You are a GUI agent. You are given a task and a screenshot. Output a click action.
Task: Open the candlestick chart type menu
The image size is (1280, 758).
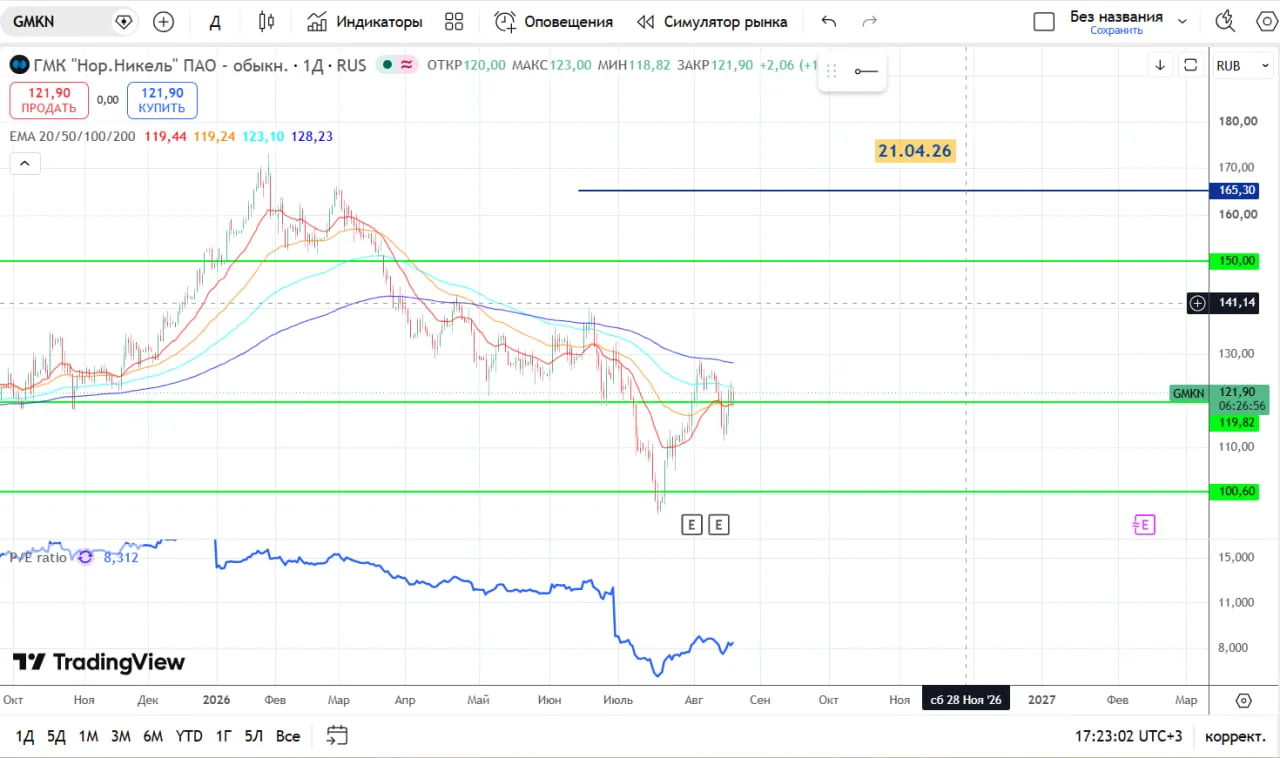(x=266, y=21)
